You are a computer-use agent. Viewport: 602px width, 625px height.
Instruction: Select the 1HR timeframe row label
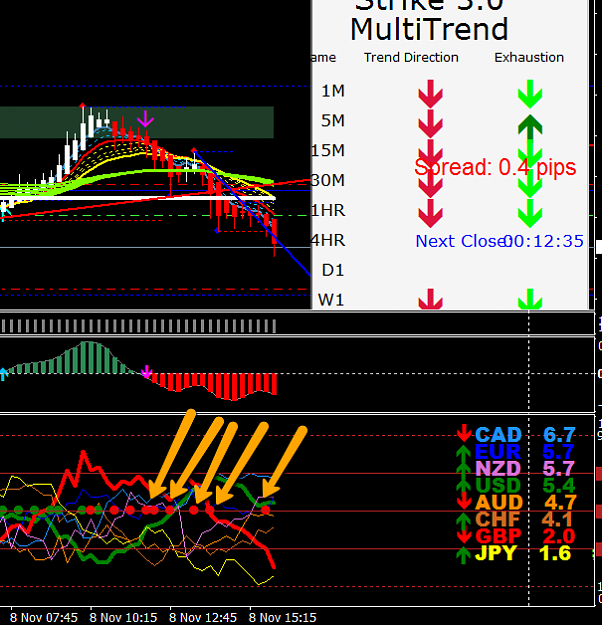(328, 210)
